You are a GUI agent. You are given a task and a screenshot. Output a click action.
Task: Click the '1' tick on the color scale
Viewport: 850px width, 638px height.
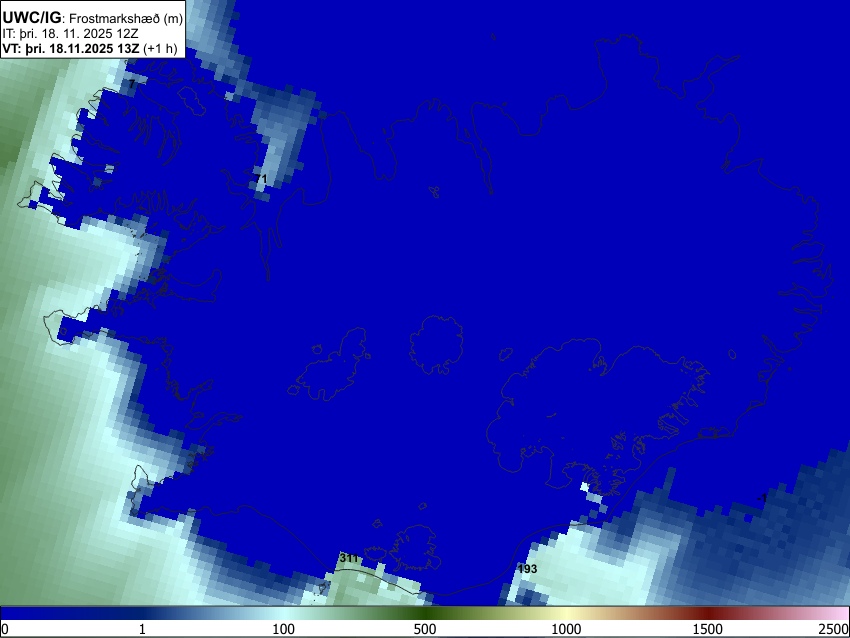point(142,629)
